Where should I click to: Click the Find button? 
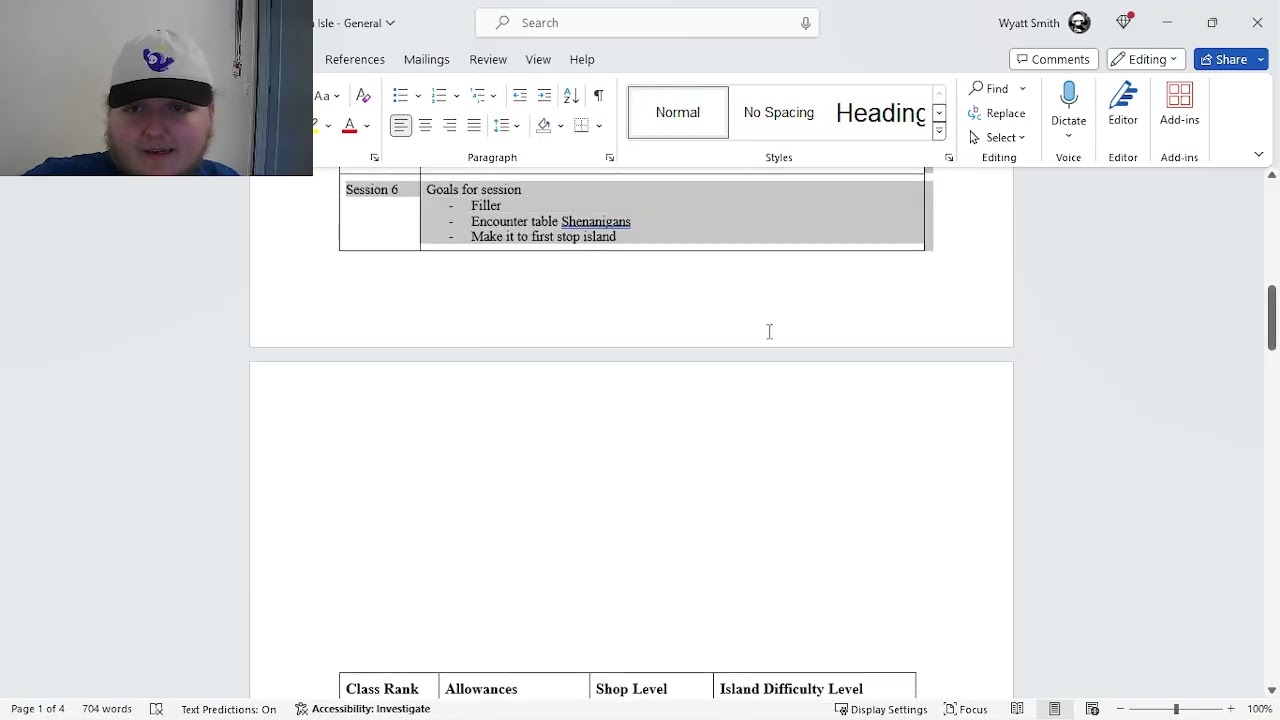click(x=989, y=89)
